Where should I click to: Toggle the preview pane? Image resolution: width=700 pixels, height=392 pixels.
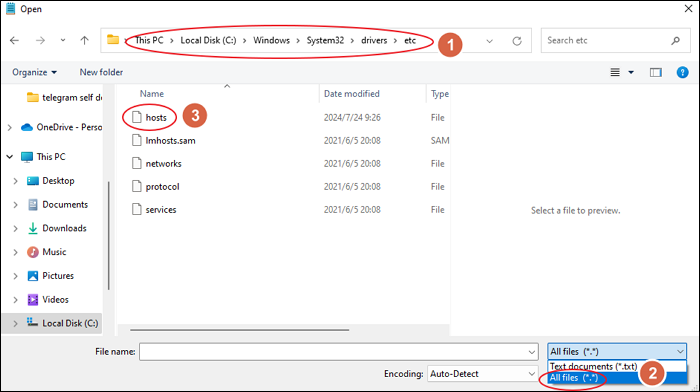click(x=655, y=72)
